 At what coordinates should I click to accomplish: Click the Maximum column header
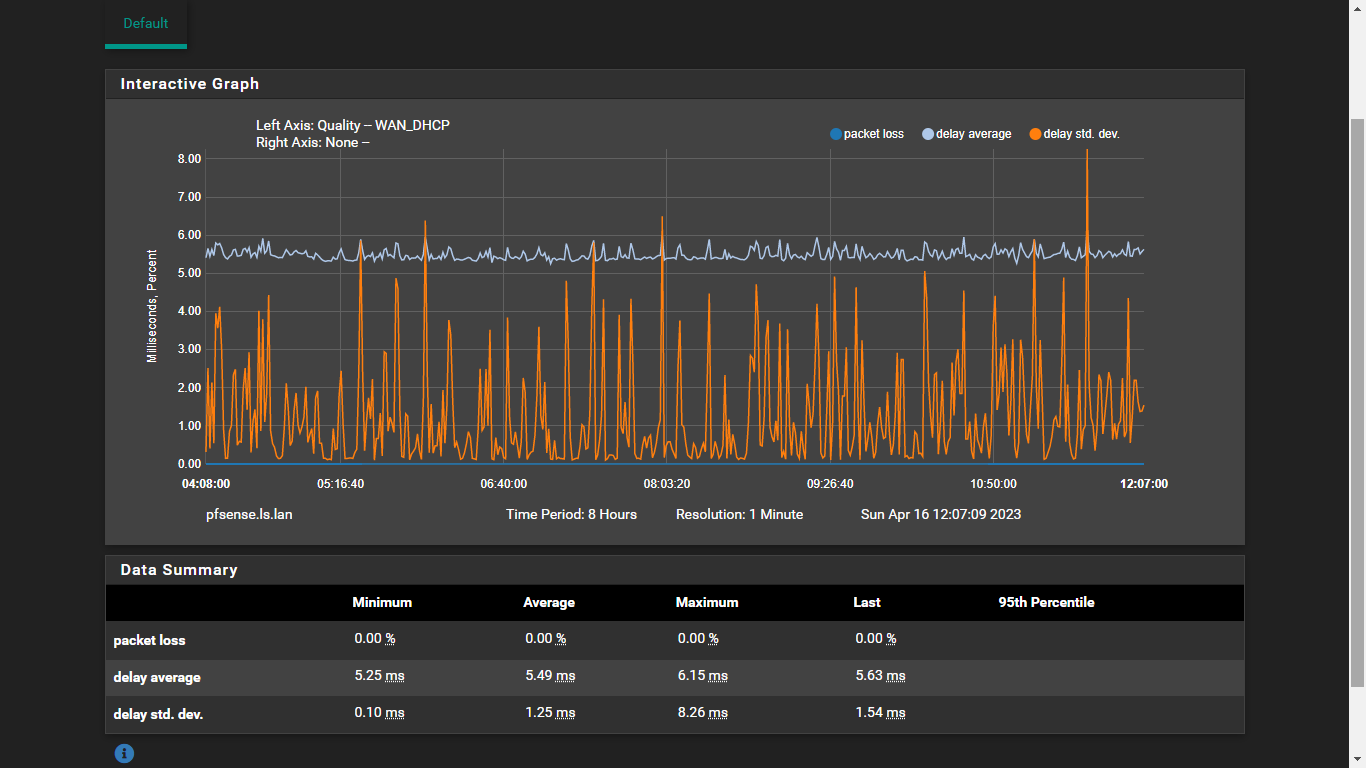click(707, 602)
